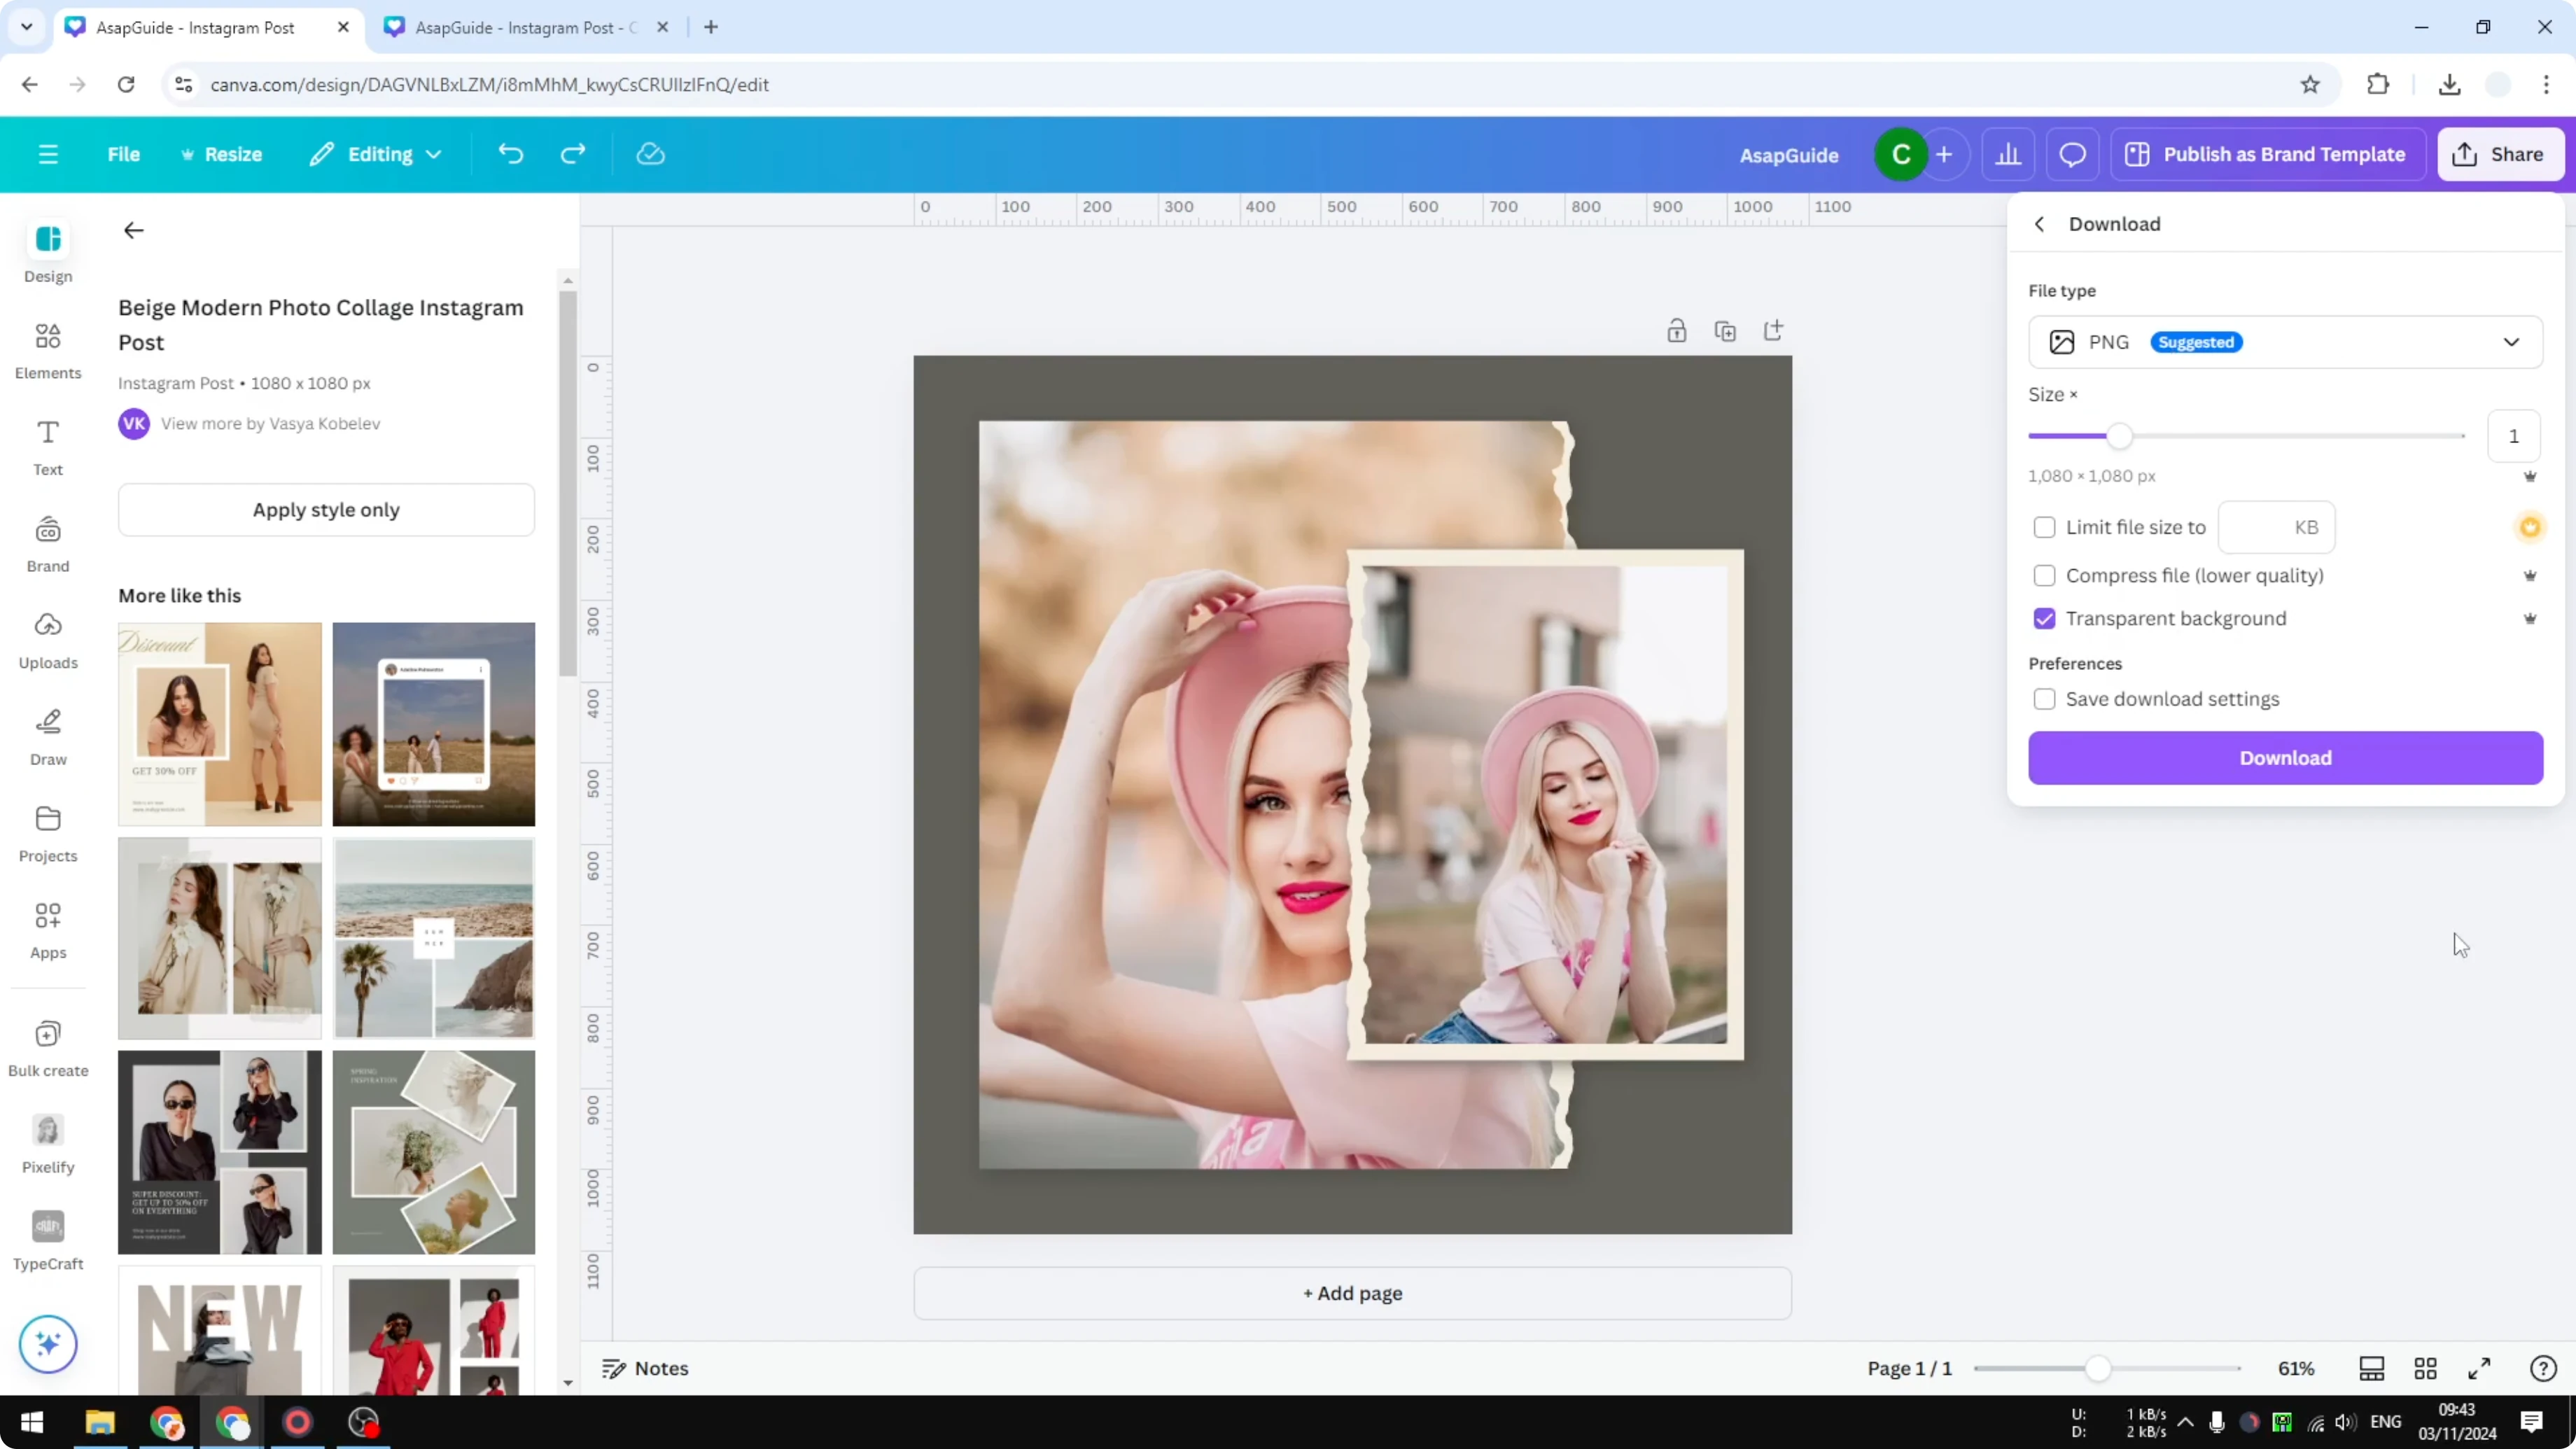Viewport: 2576px width, 1449px height.
Task: Lock the current page
Action: point(1677,330)
